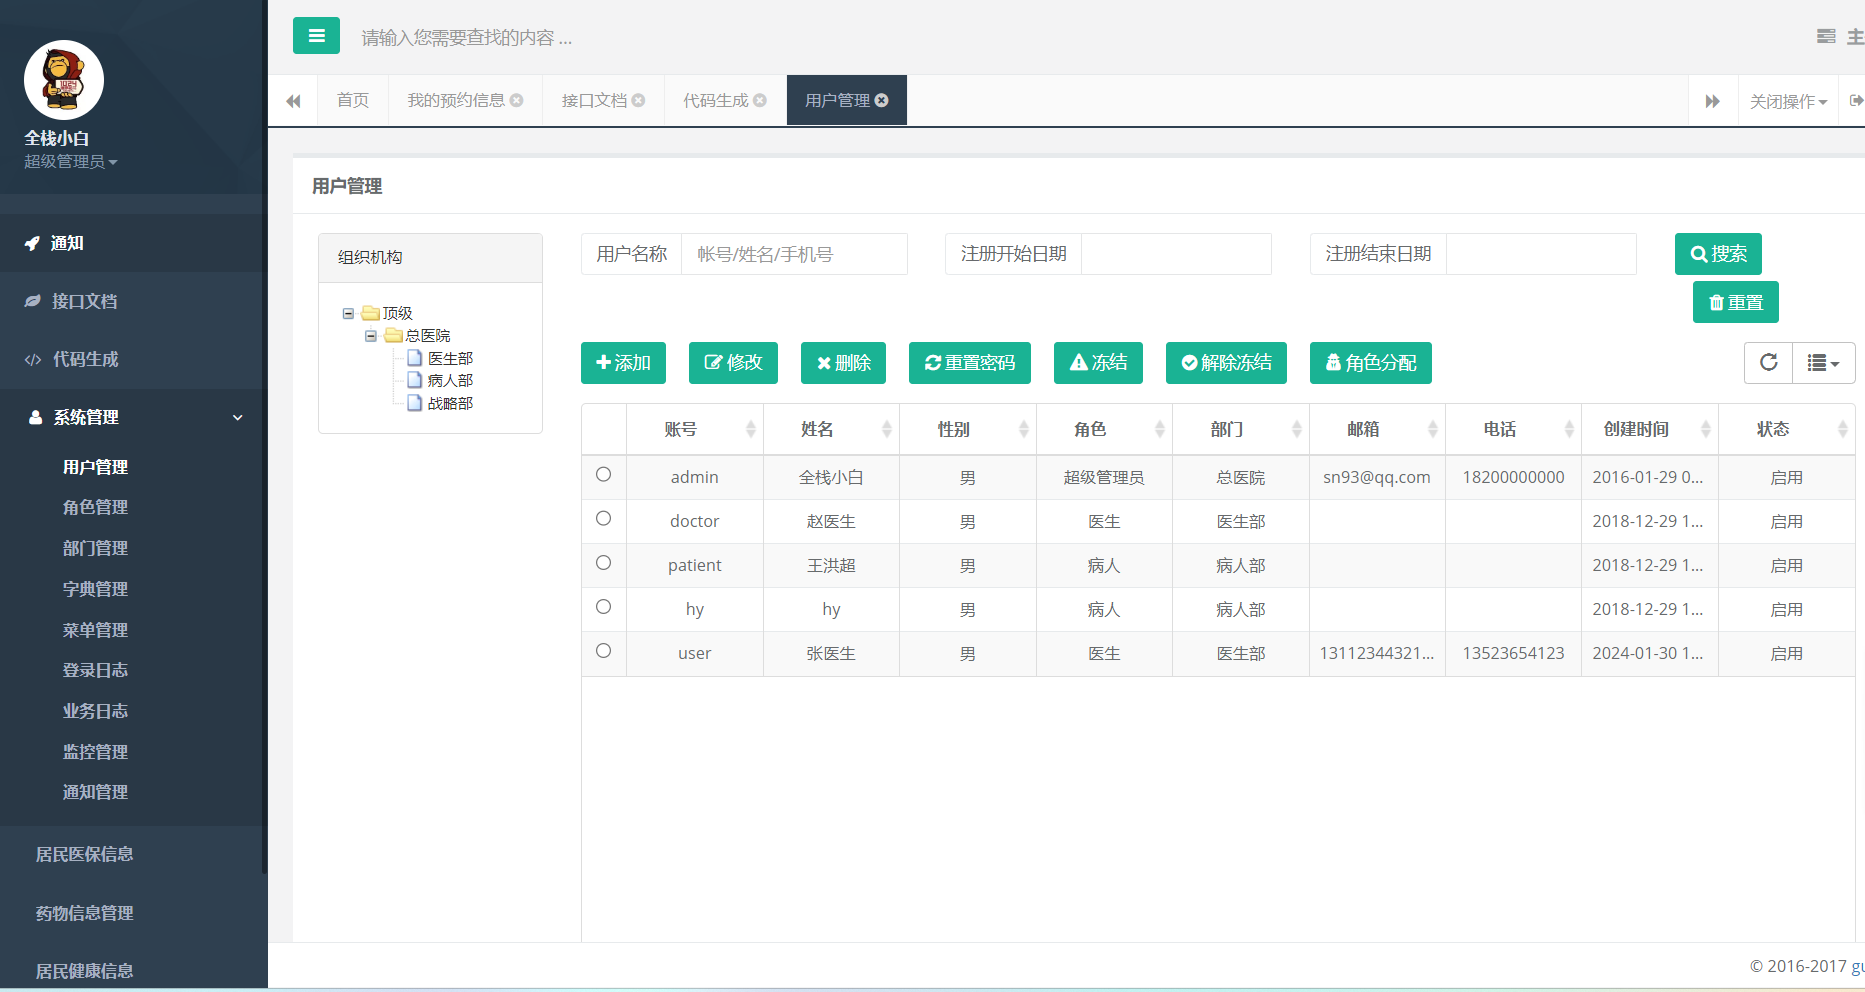Close the 我的预约信息 tab

pos(517,100)
